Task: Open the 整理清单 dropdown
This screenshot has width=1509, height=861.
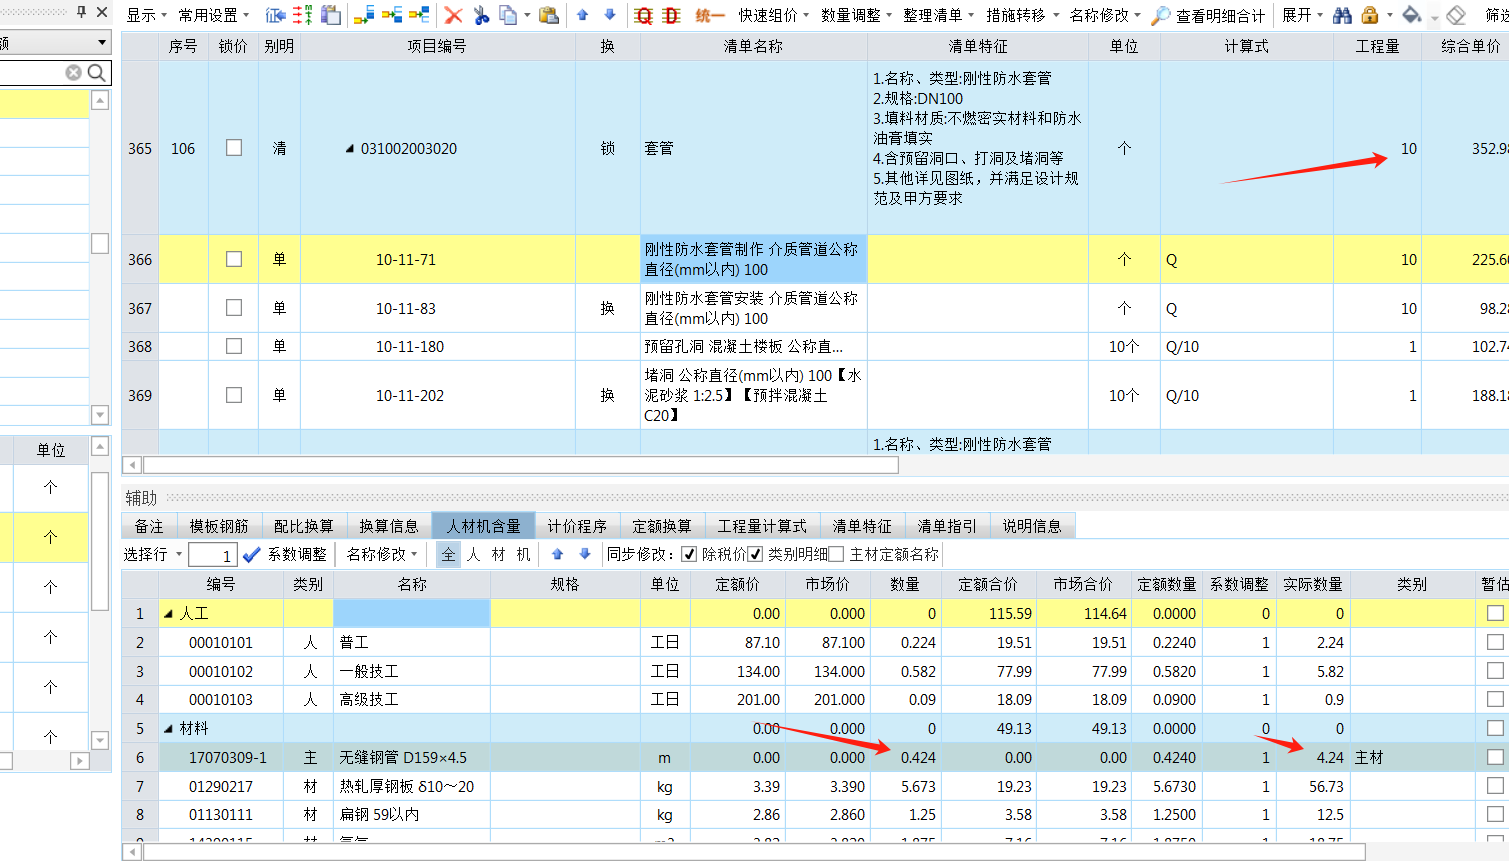Action: pos(939,15)
